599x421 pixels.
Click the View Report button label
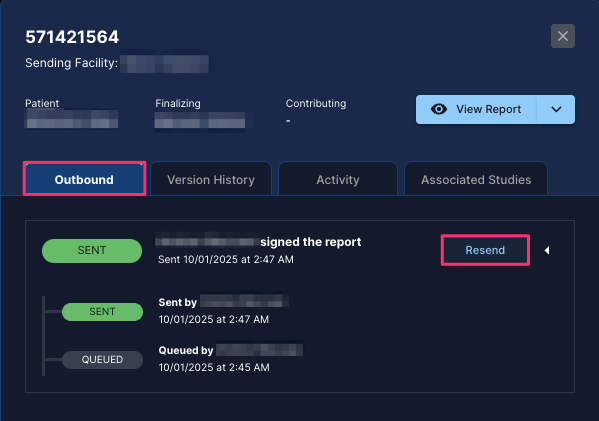tap(488, 109)
